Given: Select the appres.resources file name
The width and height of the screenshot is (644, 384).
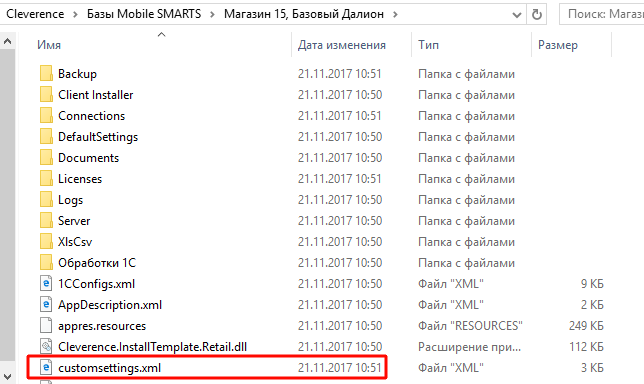Looking at the screenshot, I should 102,326.
